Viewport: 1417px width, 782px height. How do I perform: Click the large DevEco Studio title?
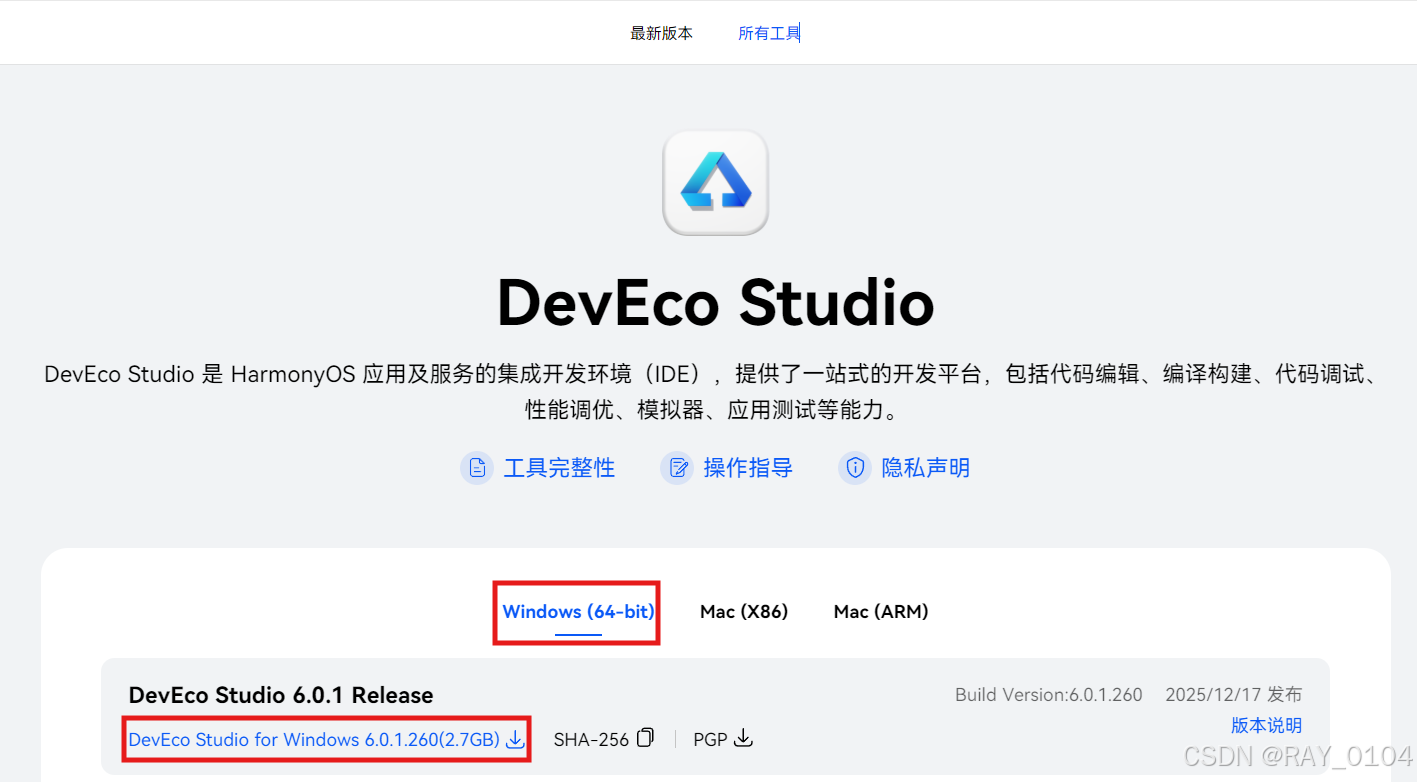[716, 302]
